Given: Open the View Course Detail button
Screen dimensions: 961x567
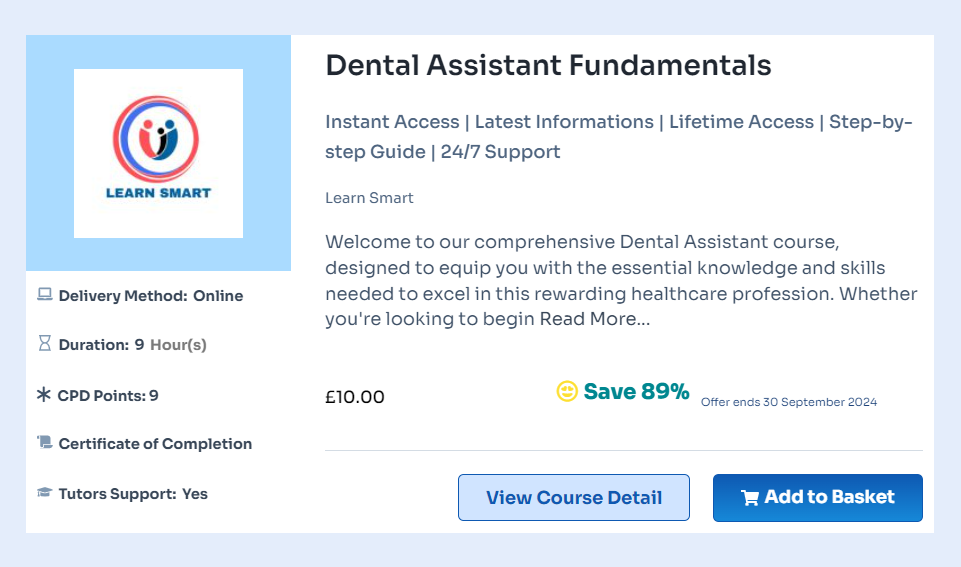Looking at the screenshot, I should pyautogui.click(x=574, y=498).
